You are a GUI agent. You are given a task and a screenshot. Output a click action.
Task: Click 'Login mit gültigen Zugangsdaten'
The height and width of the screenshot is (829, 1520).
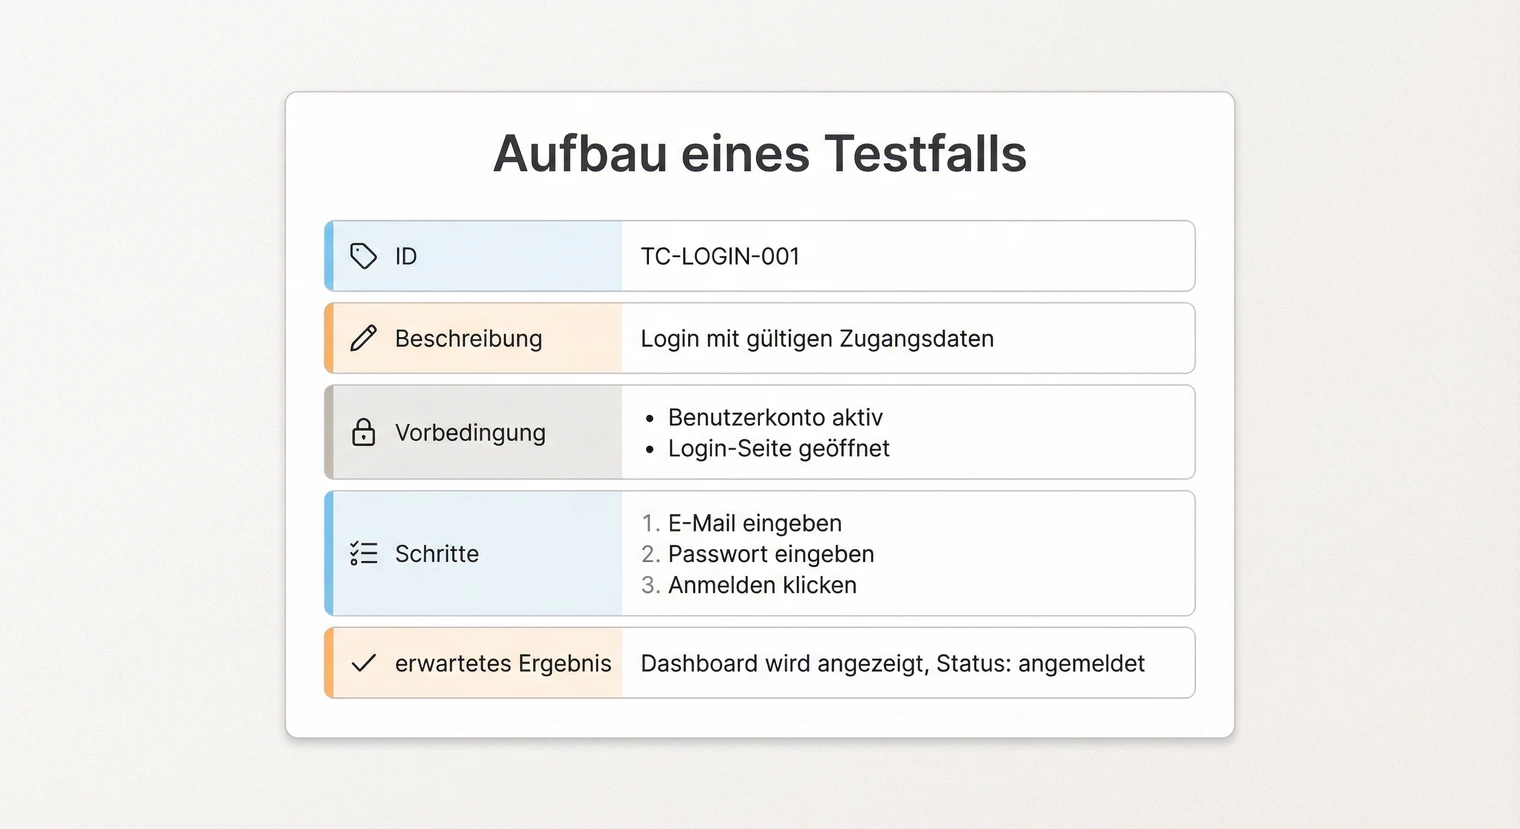pyautogui.click(x=817, y=338)
